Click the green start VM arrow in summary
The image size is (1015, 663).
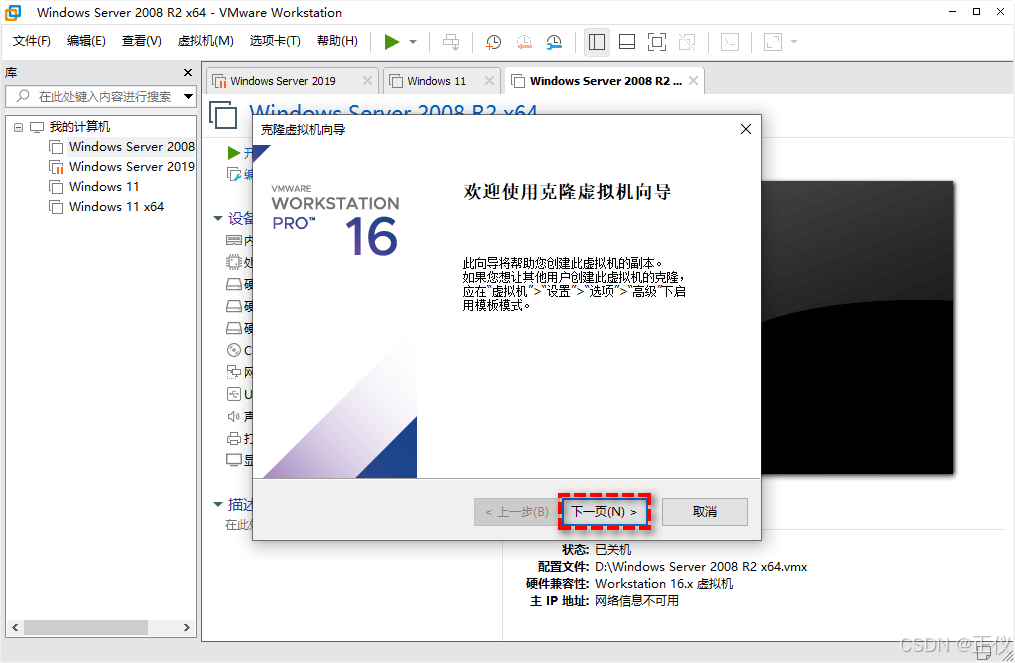pos(234,153)
